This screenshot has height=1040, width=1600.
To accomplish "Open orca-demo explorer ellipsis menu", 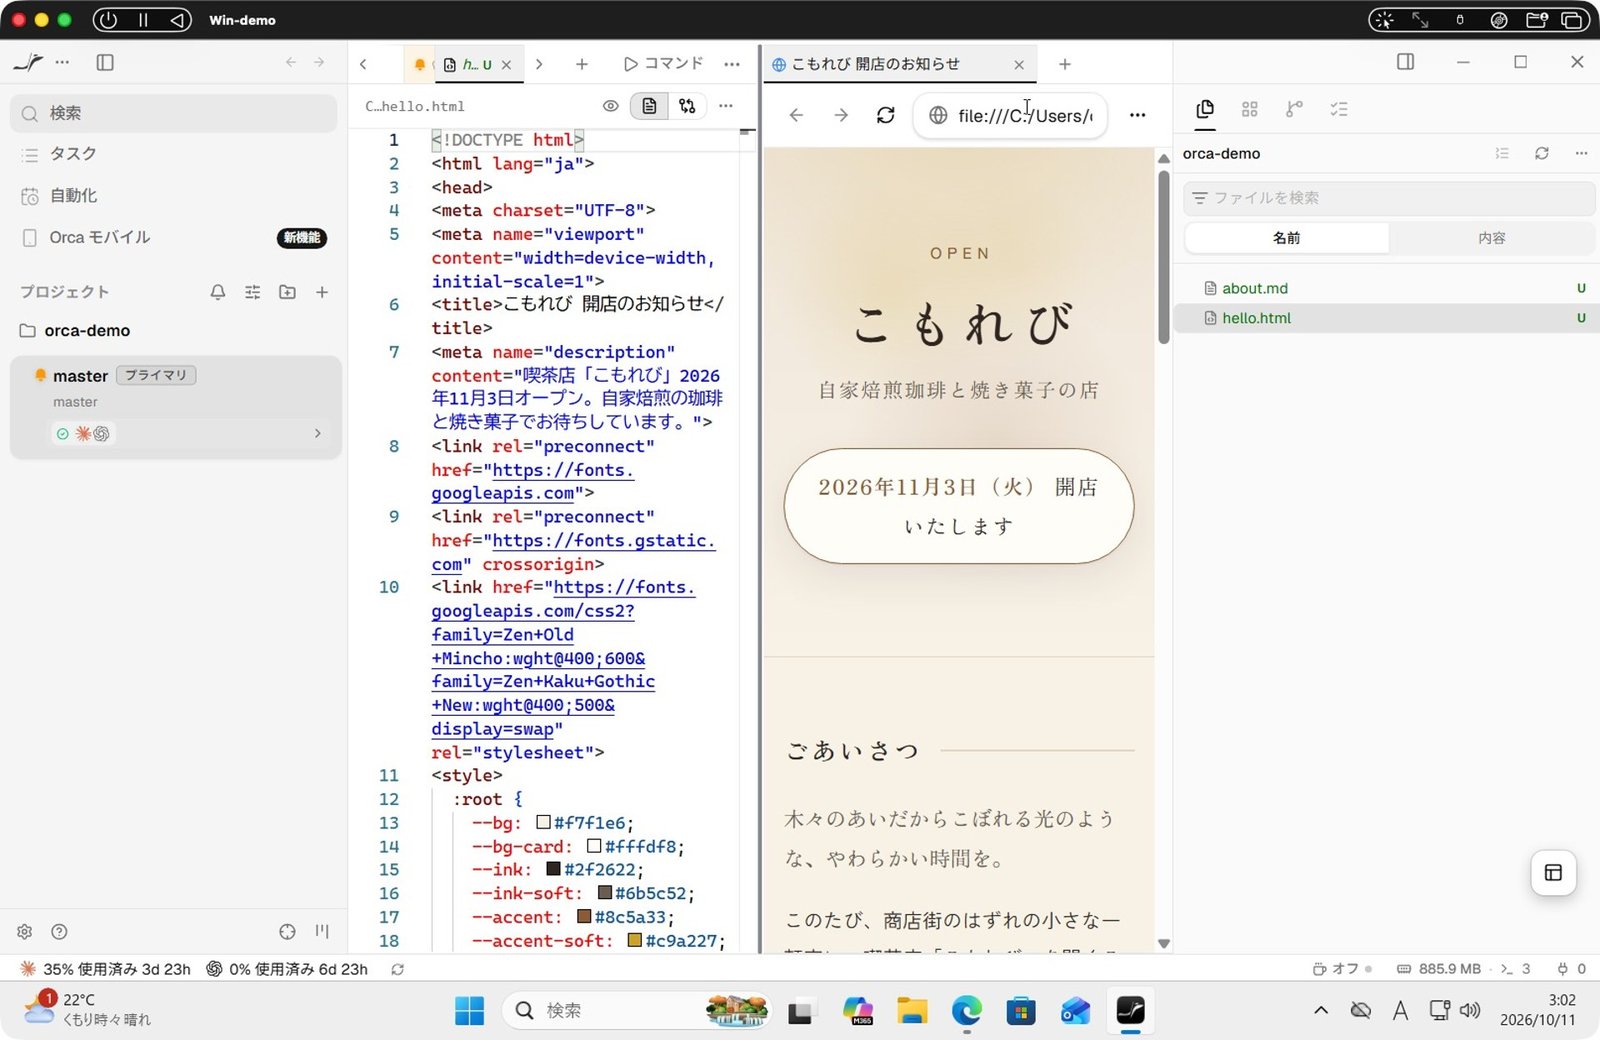I will [1581, 153].
